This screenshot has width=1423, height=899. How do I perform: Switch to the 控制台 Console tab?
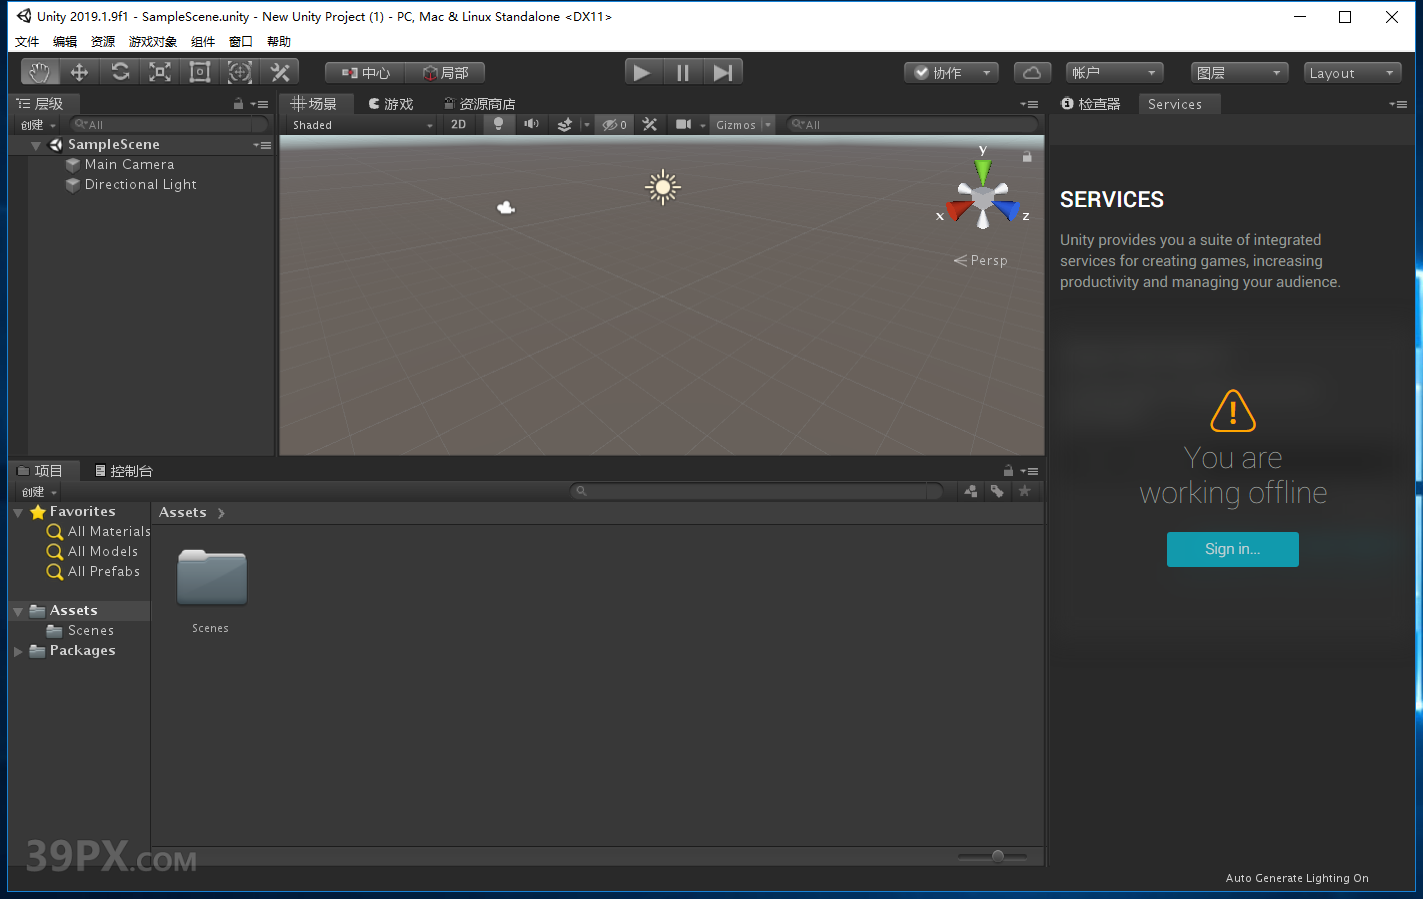(124, 471)
